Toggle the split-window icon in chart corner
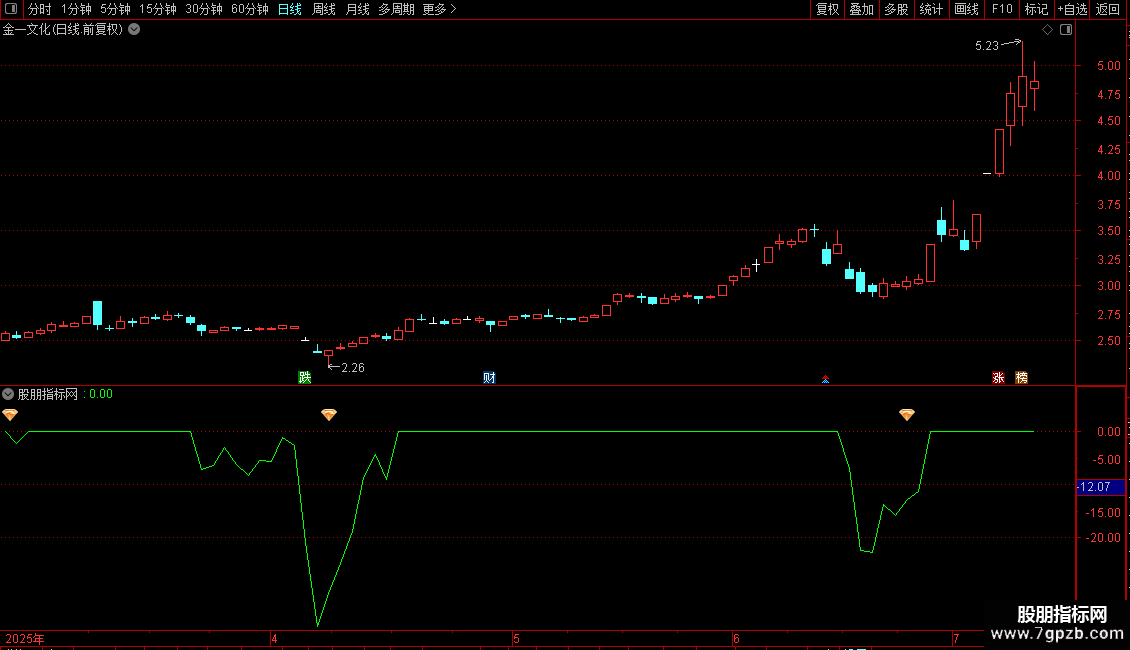1130x650 pixels. click(x=1066, y=30)
